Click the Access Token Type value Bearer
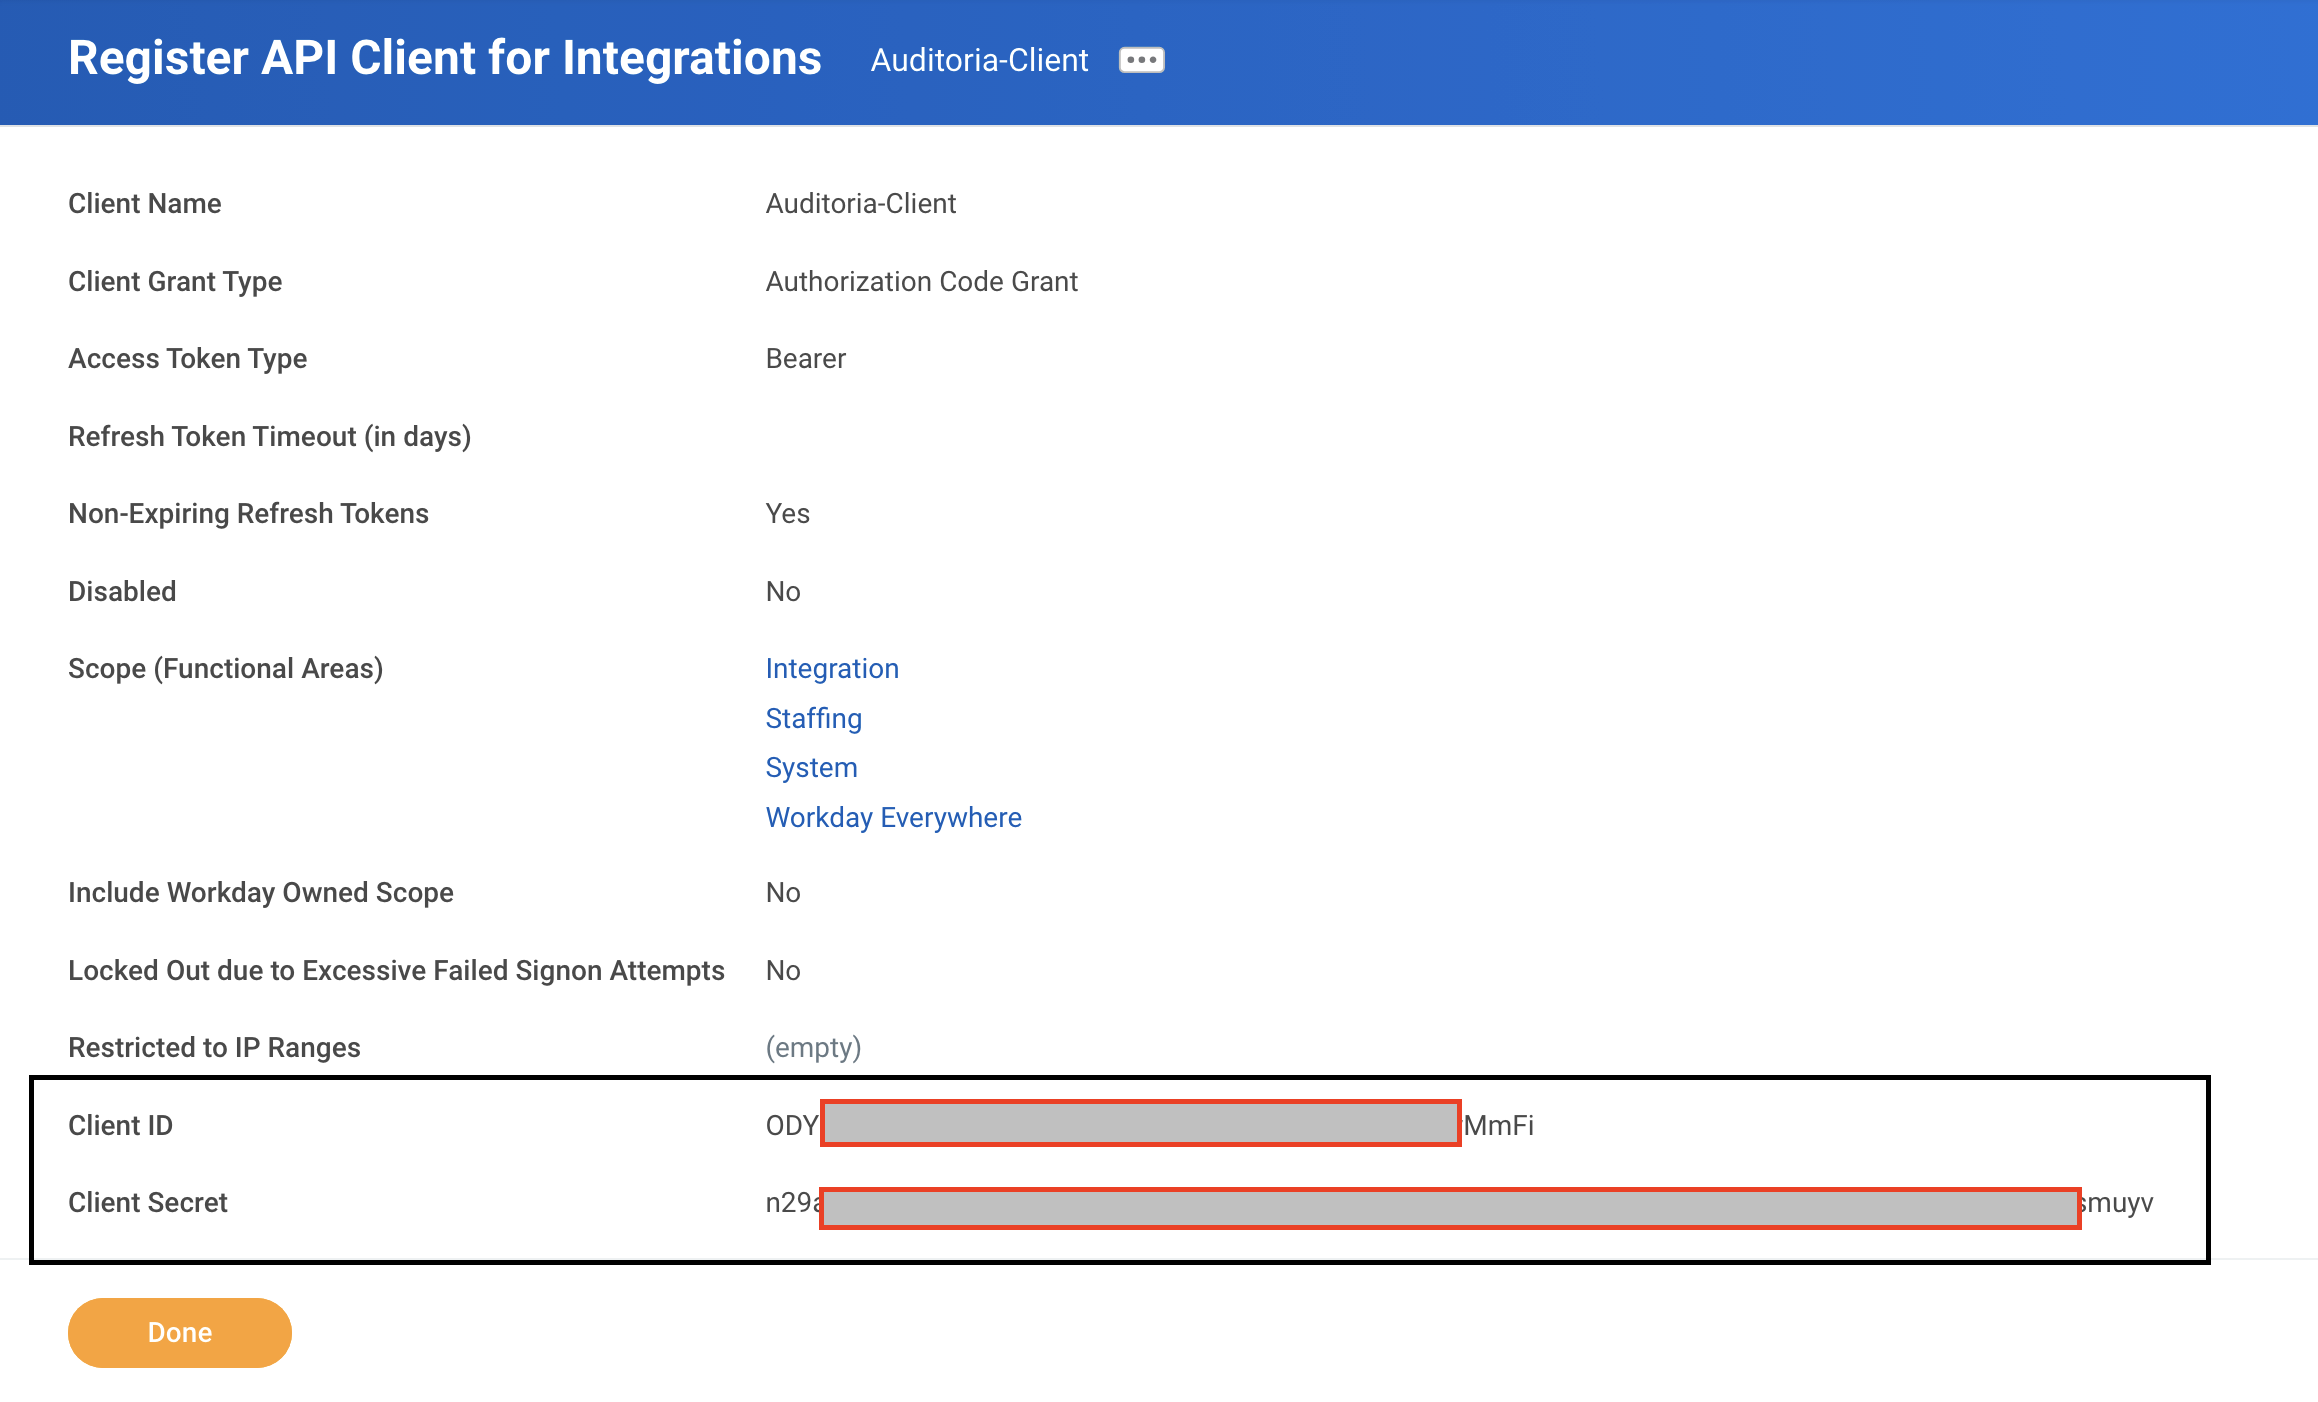 pyautogui.click(x=804, y=358)
